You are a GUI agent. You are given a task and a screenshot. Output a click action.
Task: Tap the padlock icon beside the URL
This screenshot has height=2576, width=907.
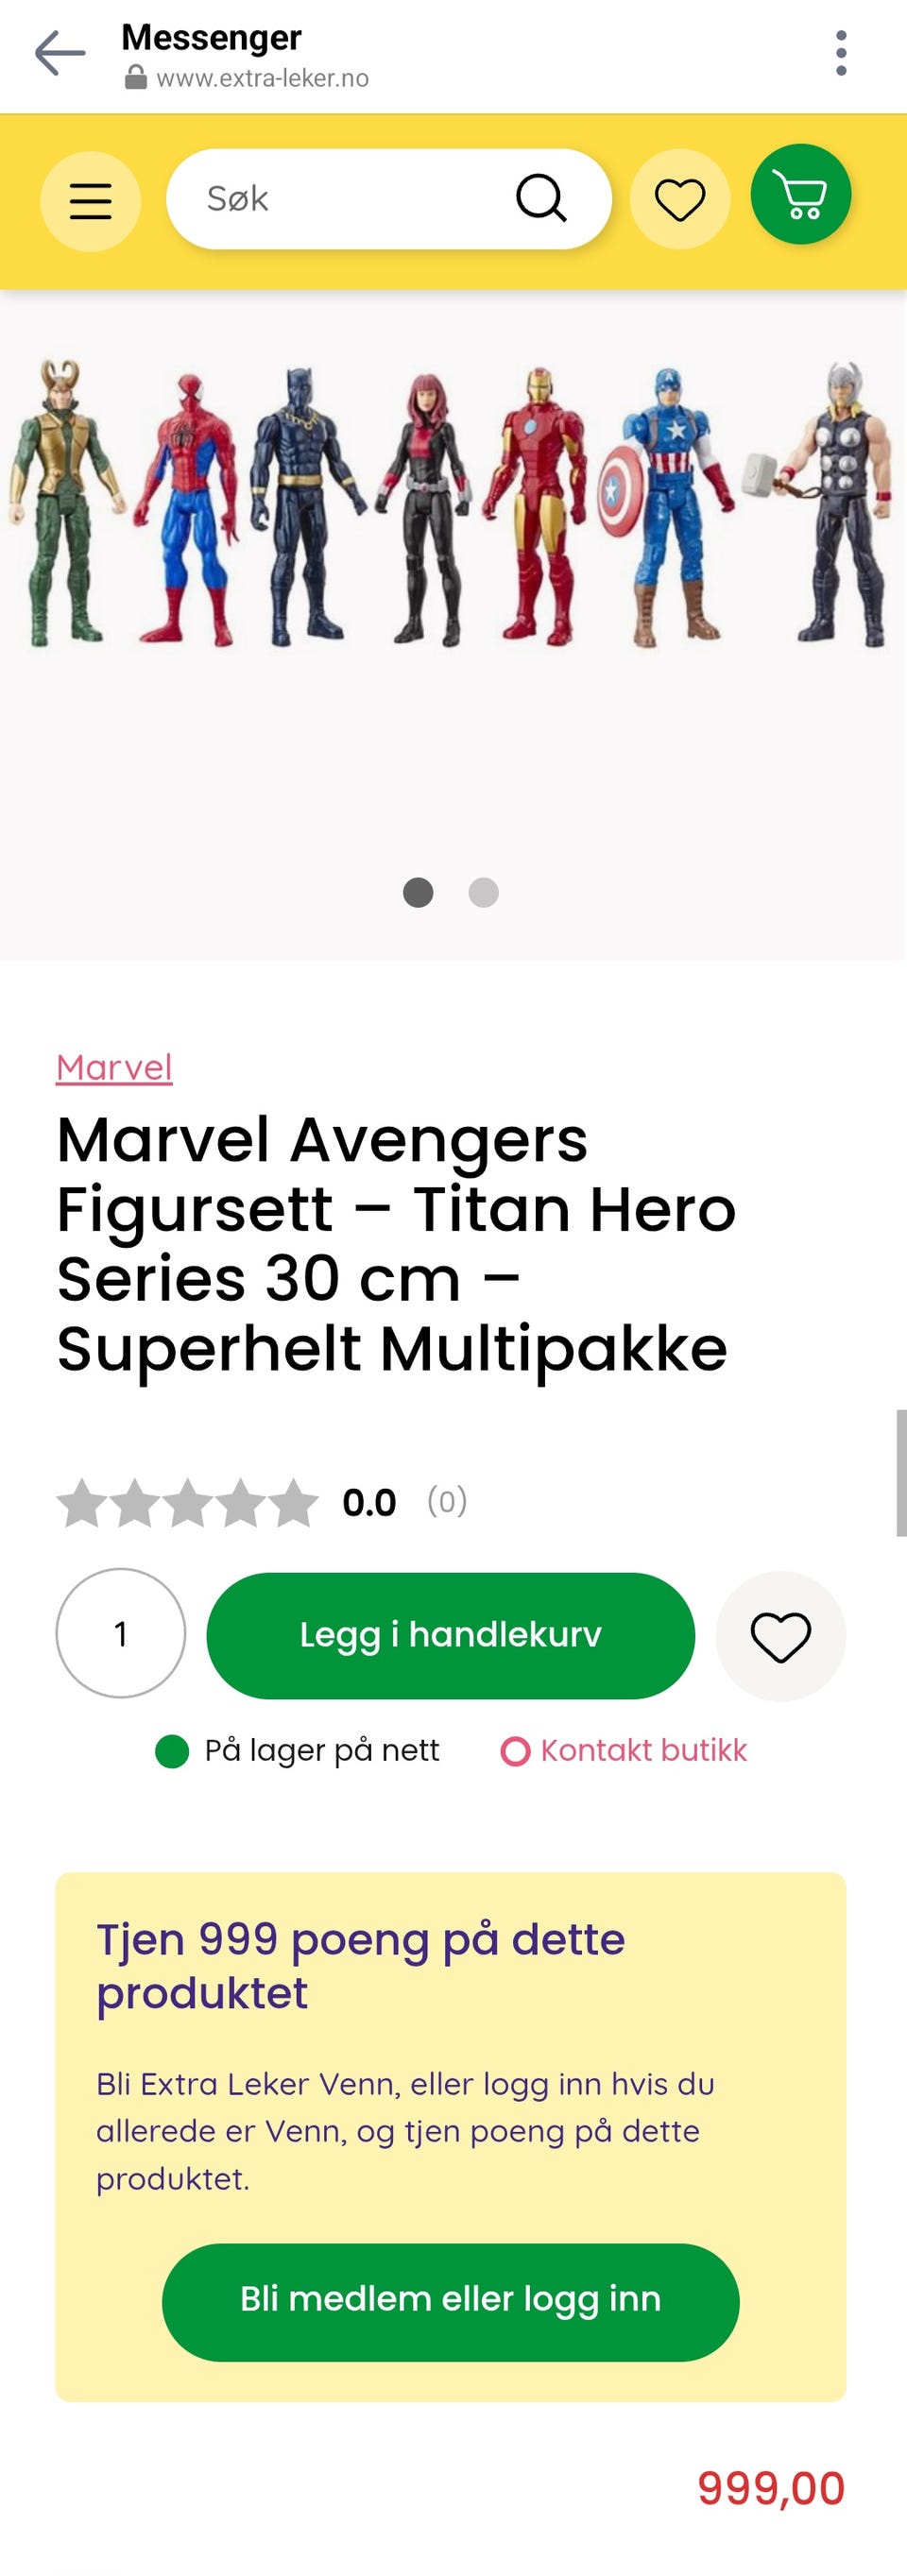pos(135,78)
